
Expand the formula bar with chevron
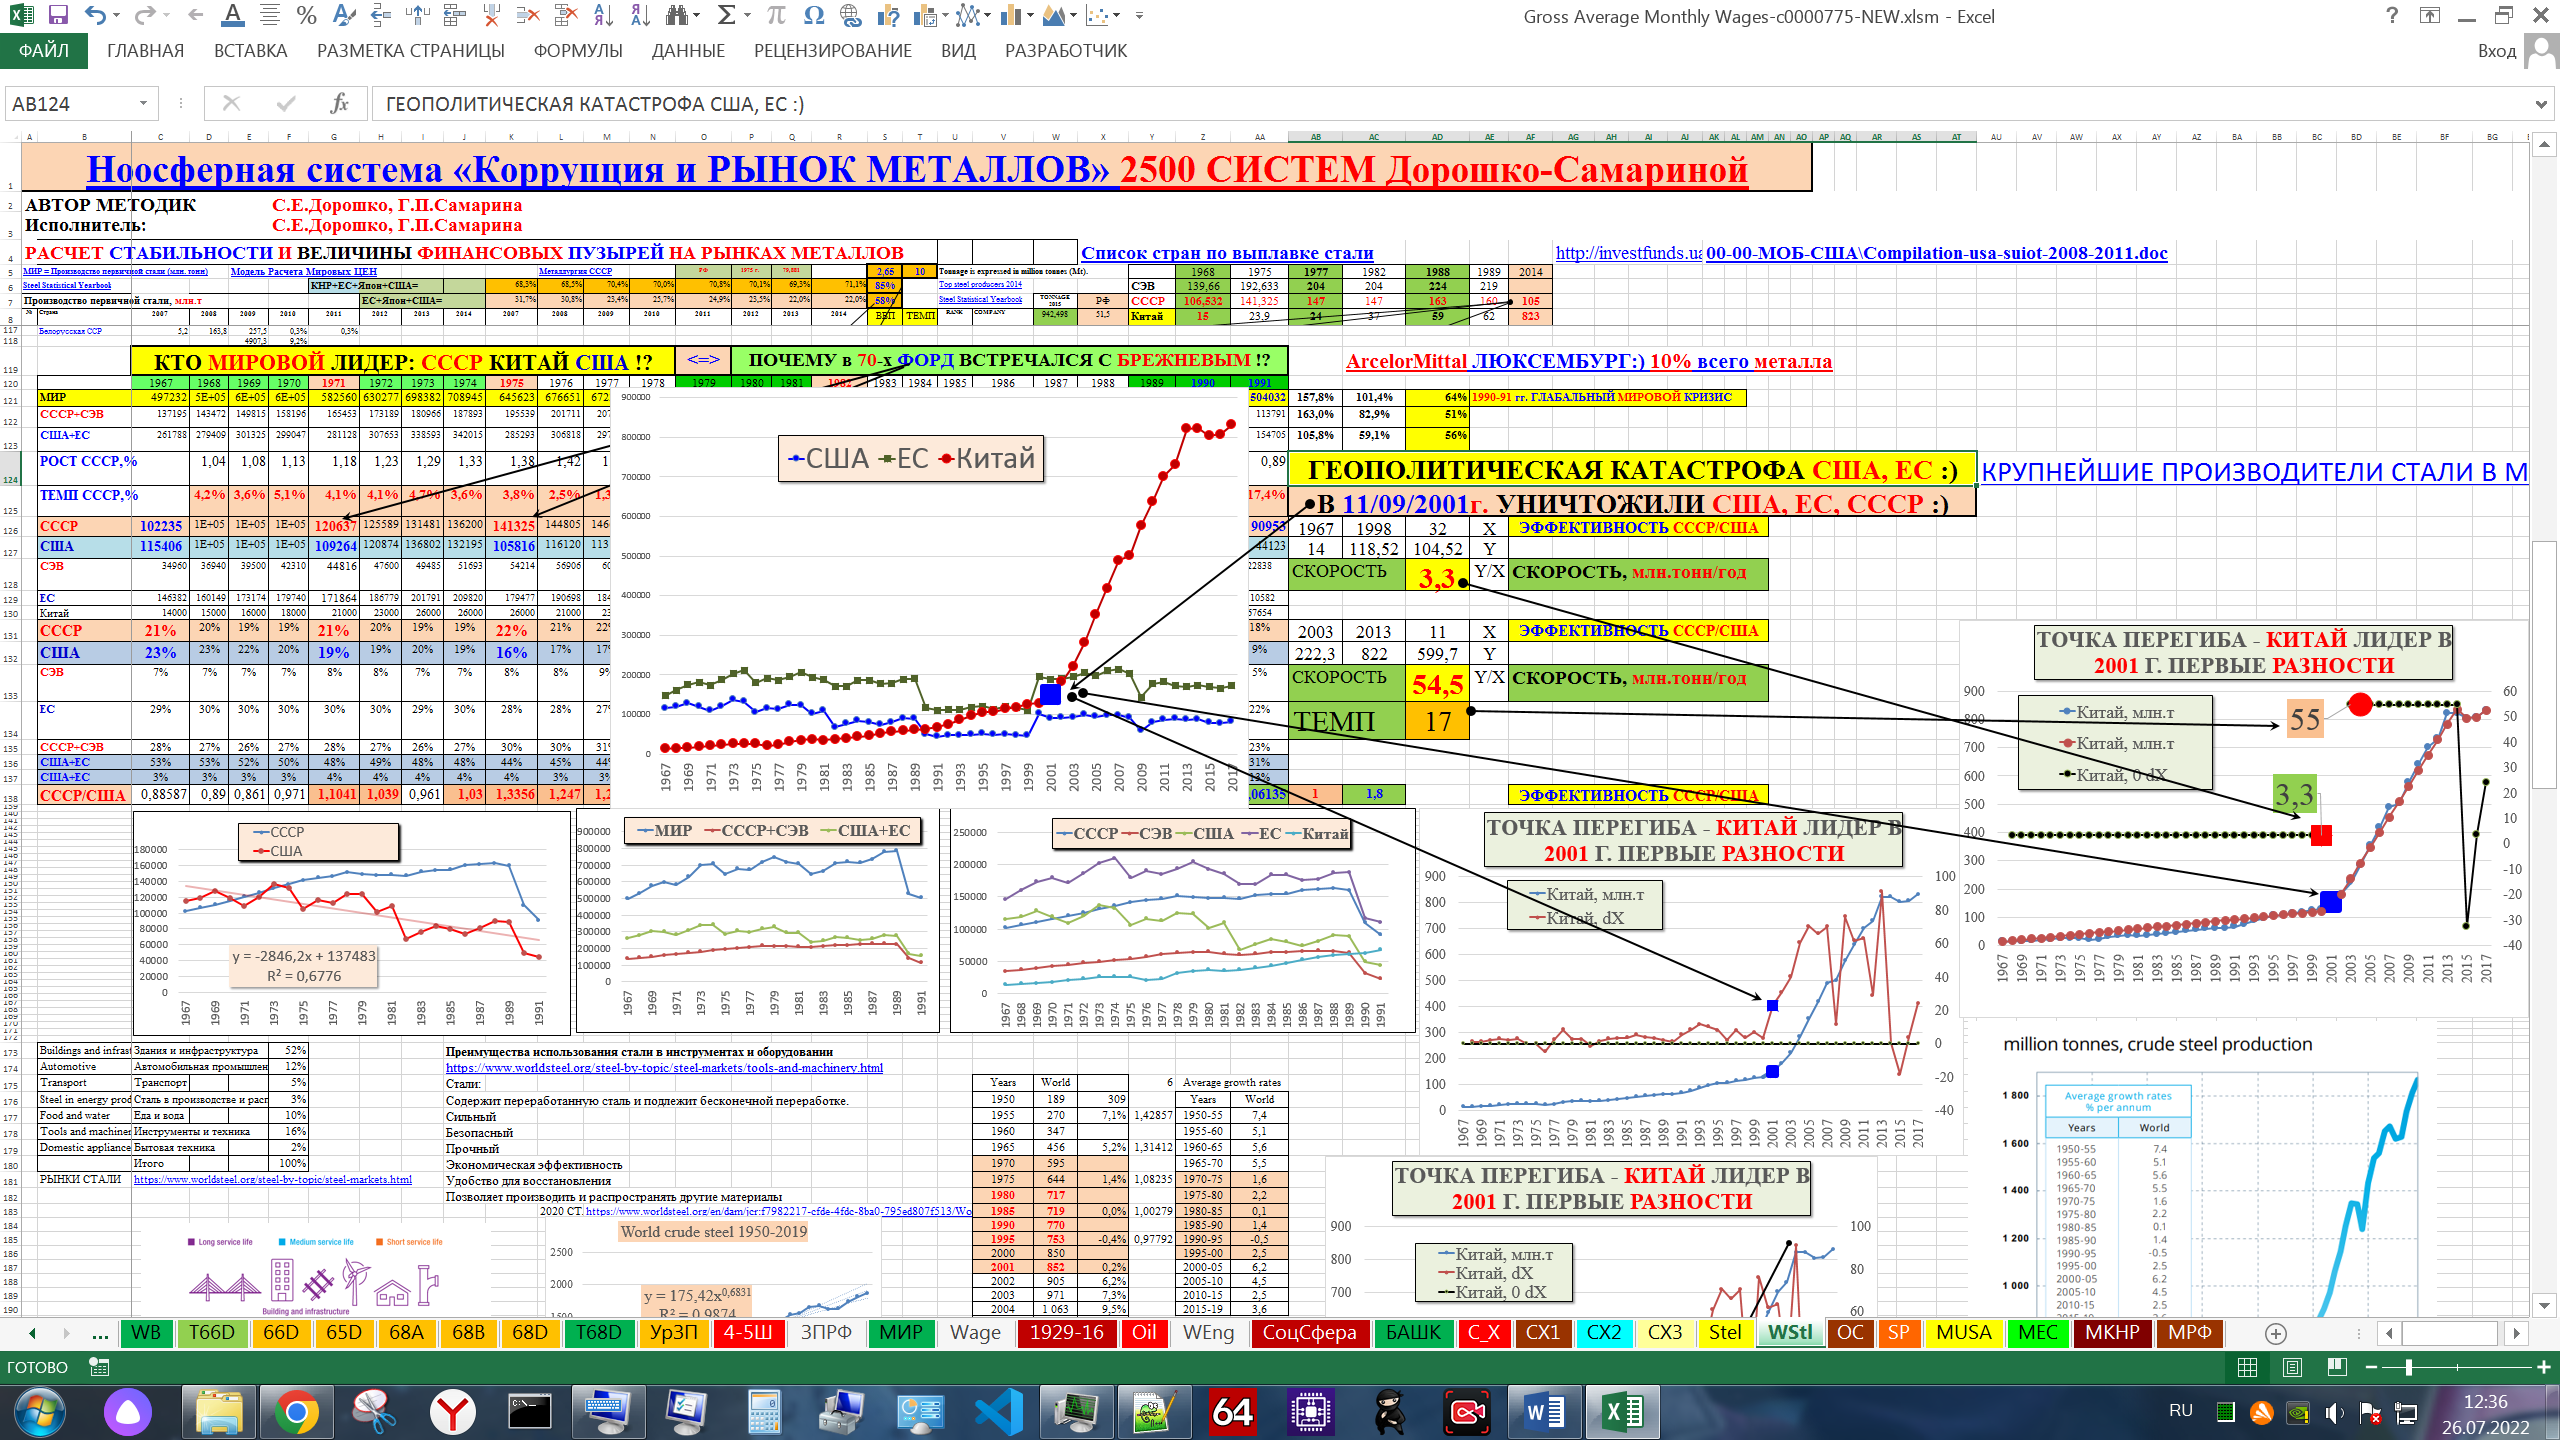coord(2541,104)
